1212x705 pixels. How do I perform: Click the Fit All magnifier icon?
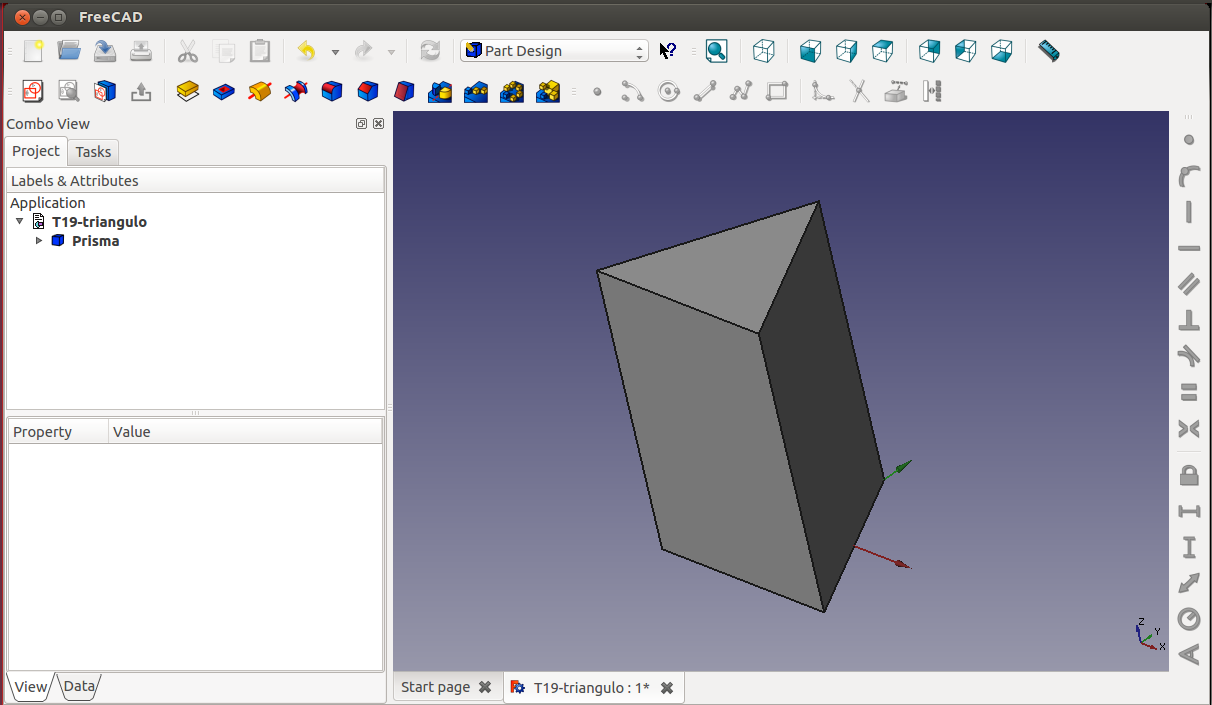point(716,51)
